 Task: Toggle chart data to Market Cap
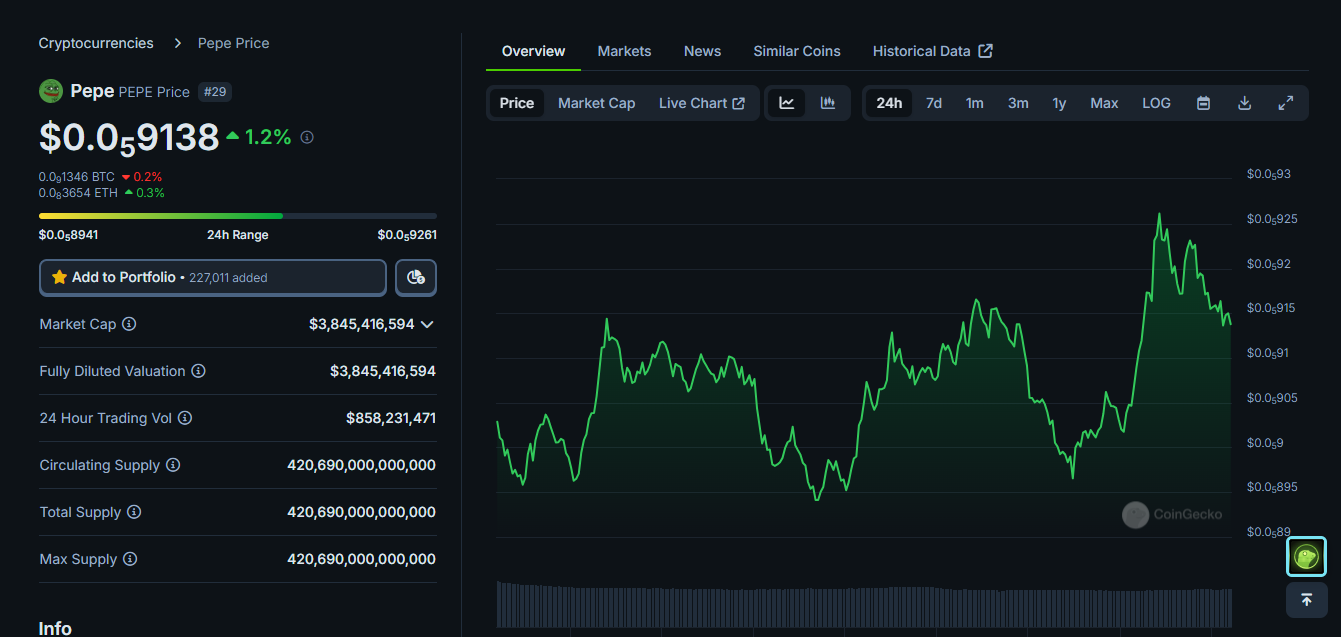click(596, 103)
